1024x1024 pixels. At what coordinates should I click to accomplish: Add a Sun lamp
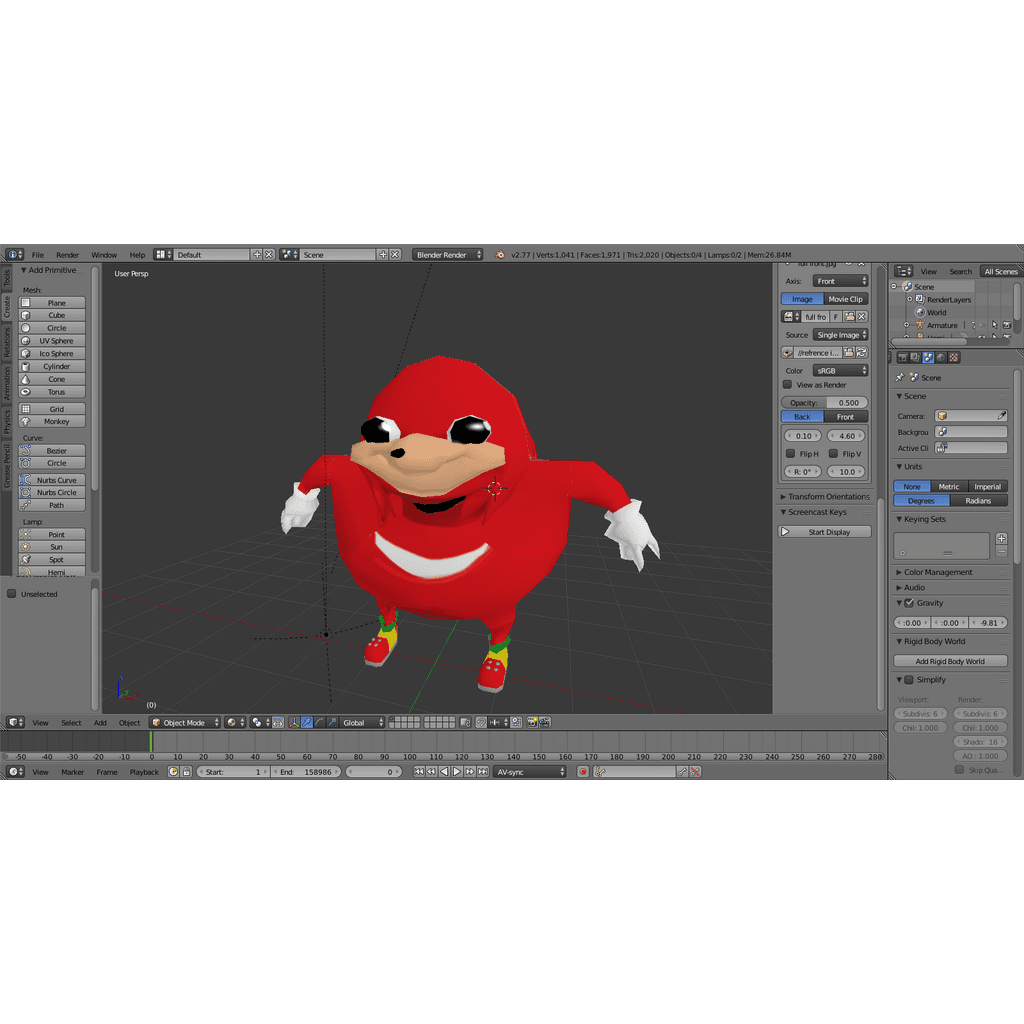tap(52, 547)
